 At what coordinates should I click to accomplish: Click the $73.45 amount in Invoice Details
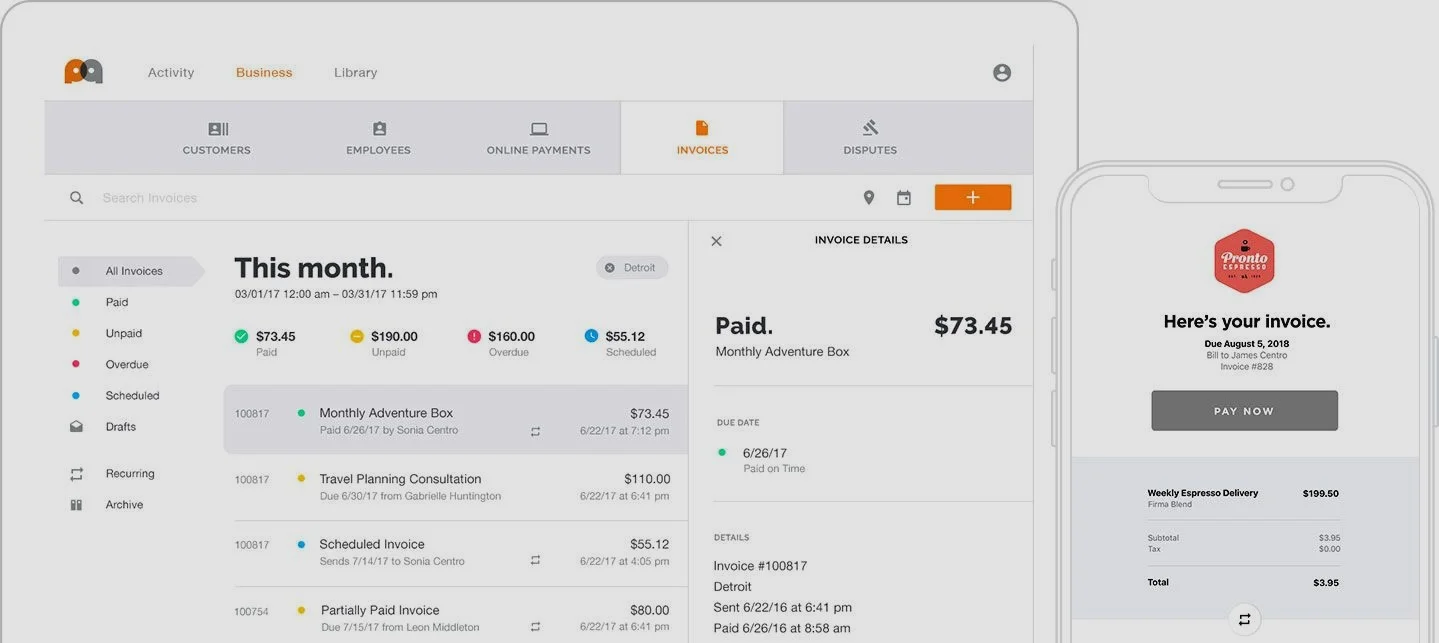click(x=973, y=325)
